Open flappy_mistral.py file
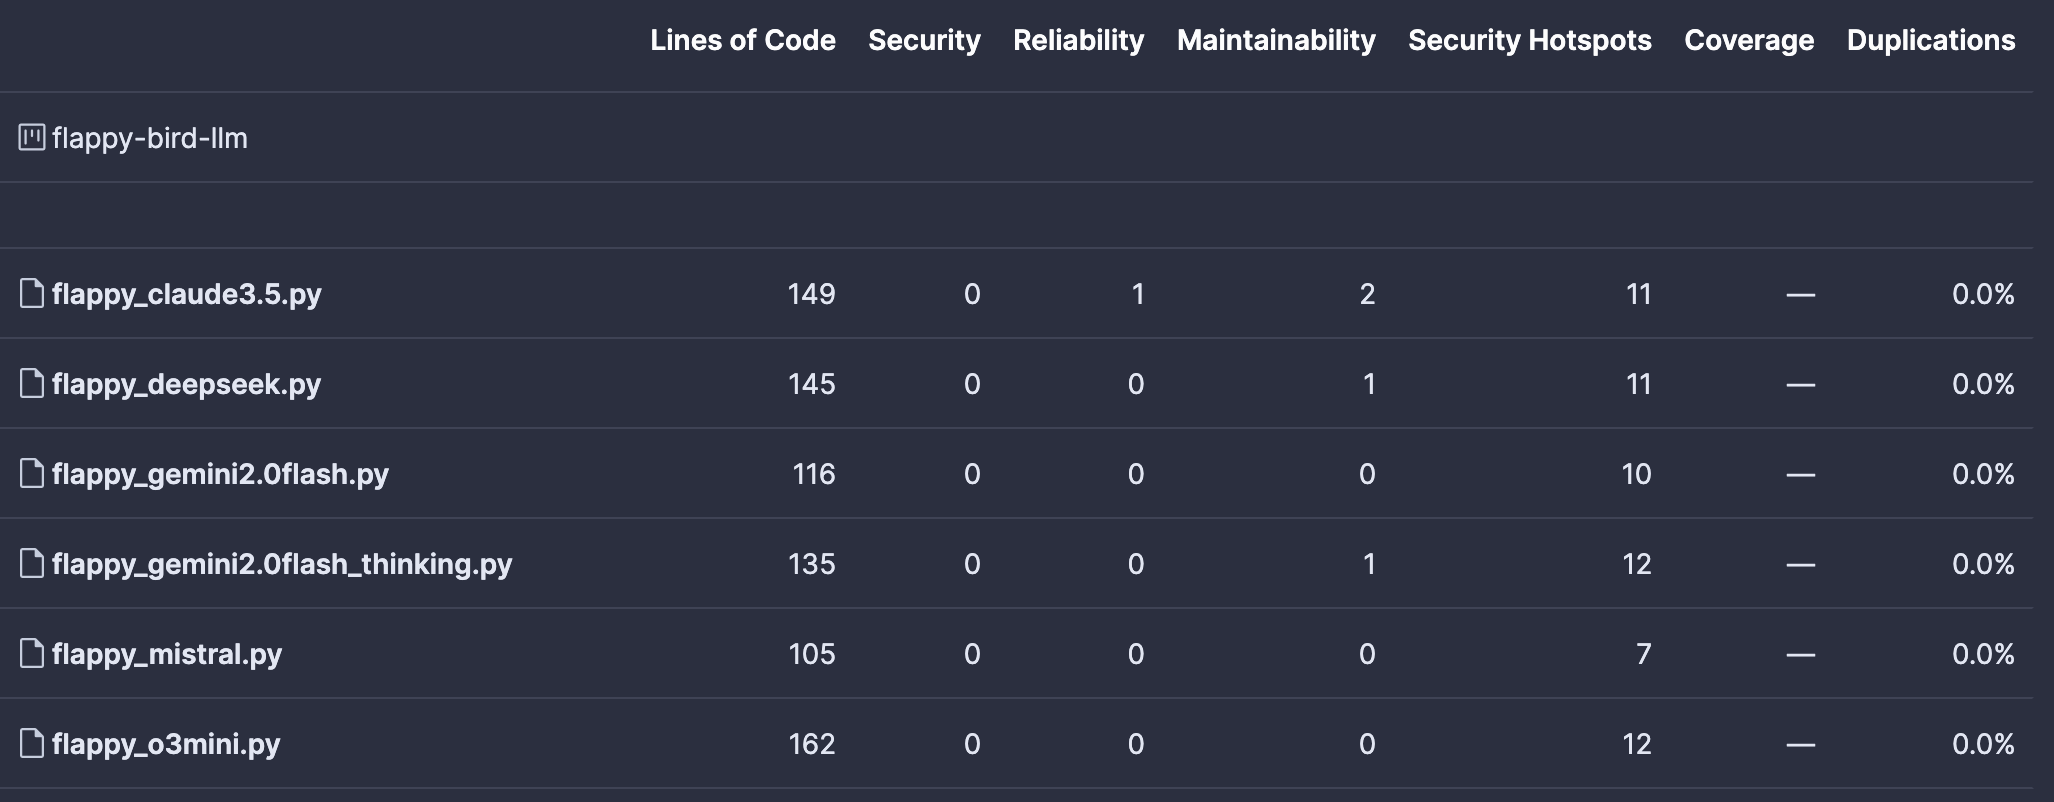2054x802 pixels. (x=167, y=655)
